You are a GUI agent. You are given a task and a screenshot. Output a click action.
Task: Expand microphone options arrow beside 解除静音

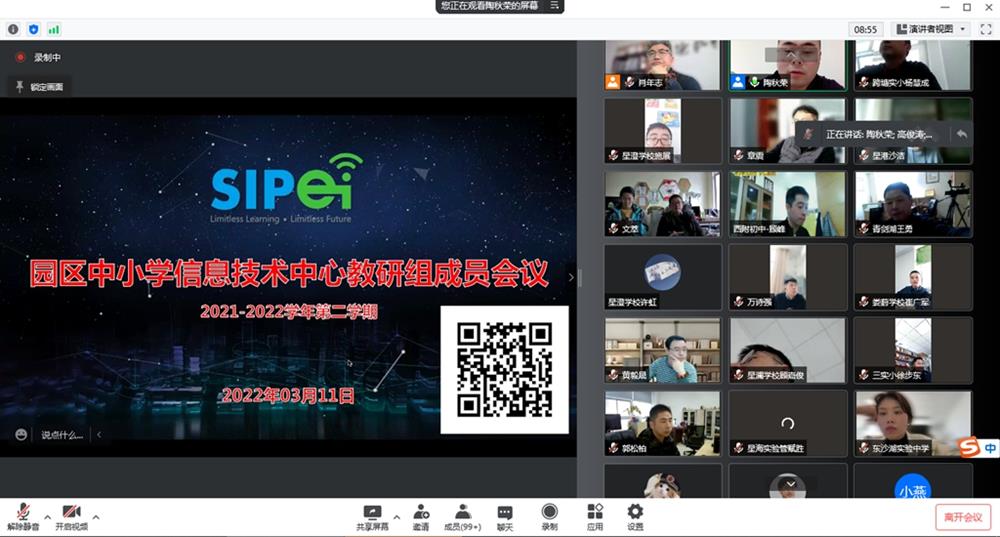[x=46, y=517]
